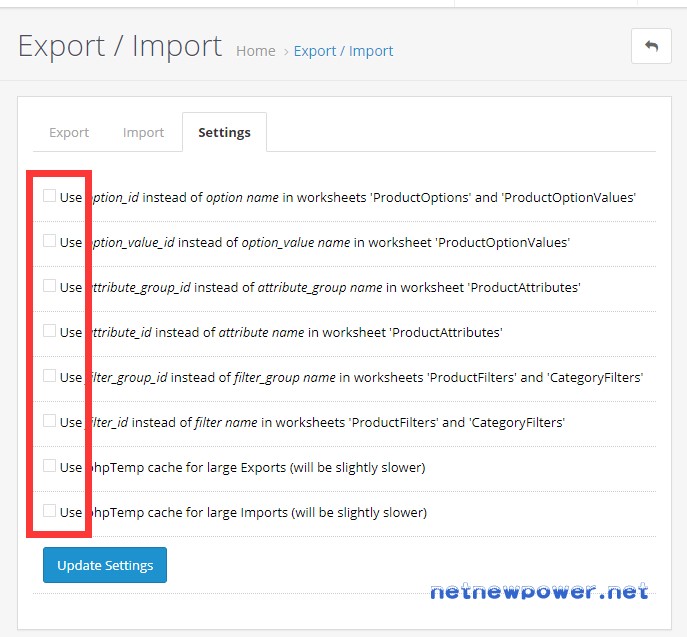Enable filter_group_id instead of filter_group name

pos(50,376)
